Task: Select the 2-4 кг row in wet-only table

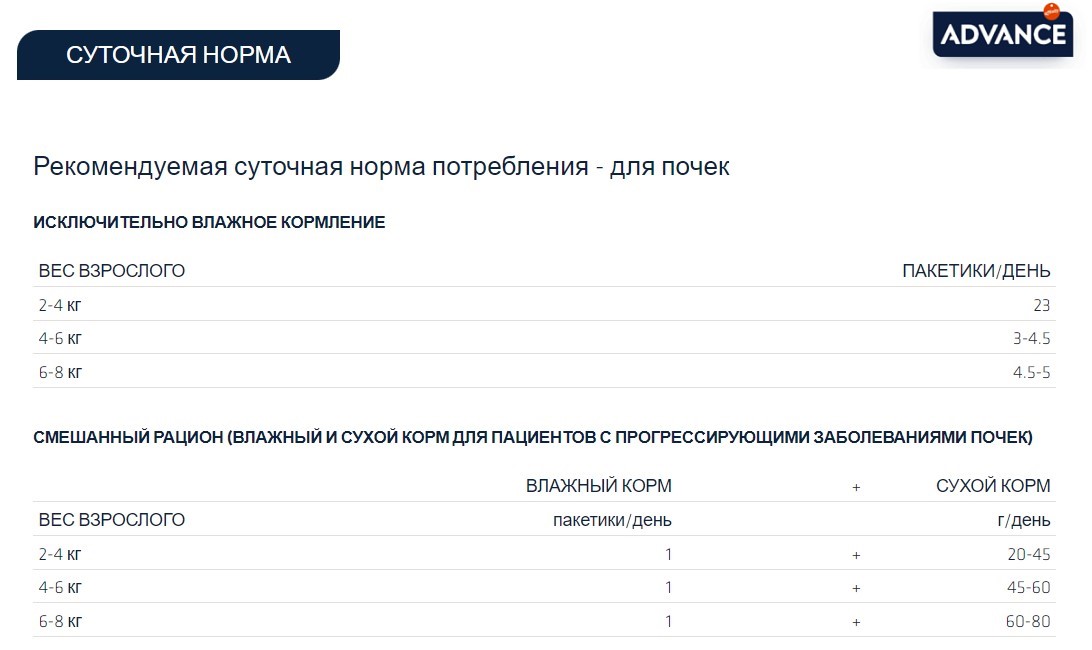Action: [544, 304]
